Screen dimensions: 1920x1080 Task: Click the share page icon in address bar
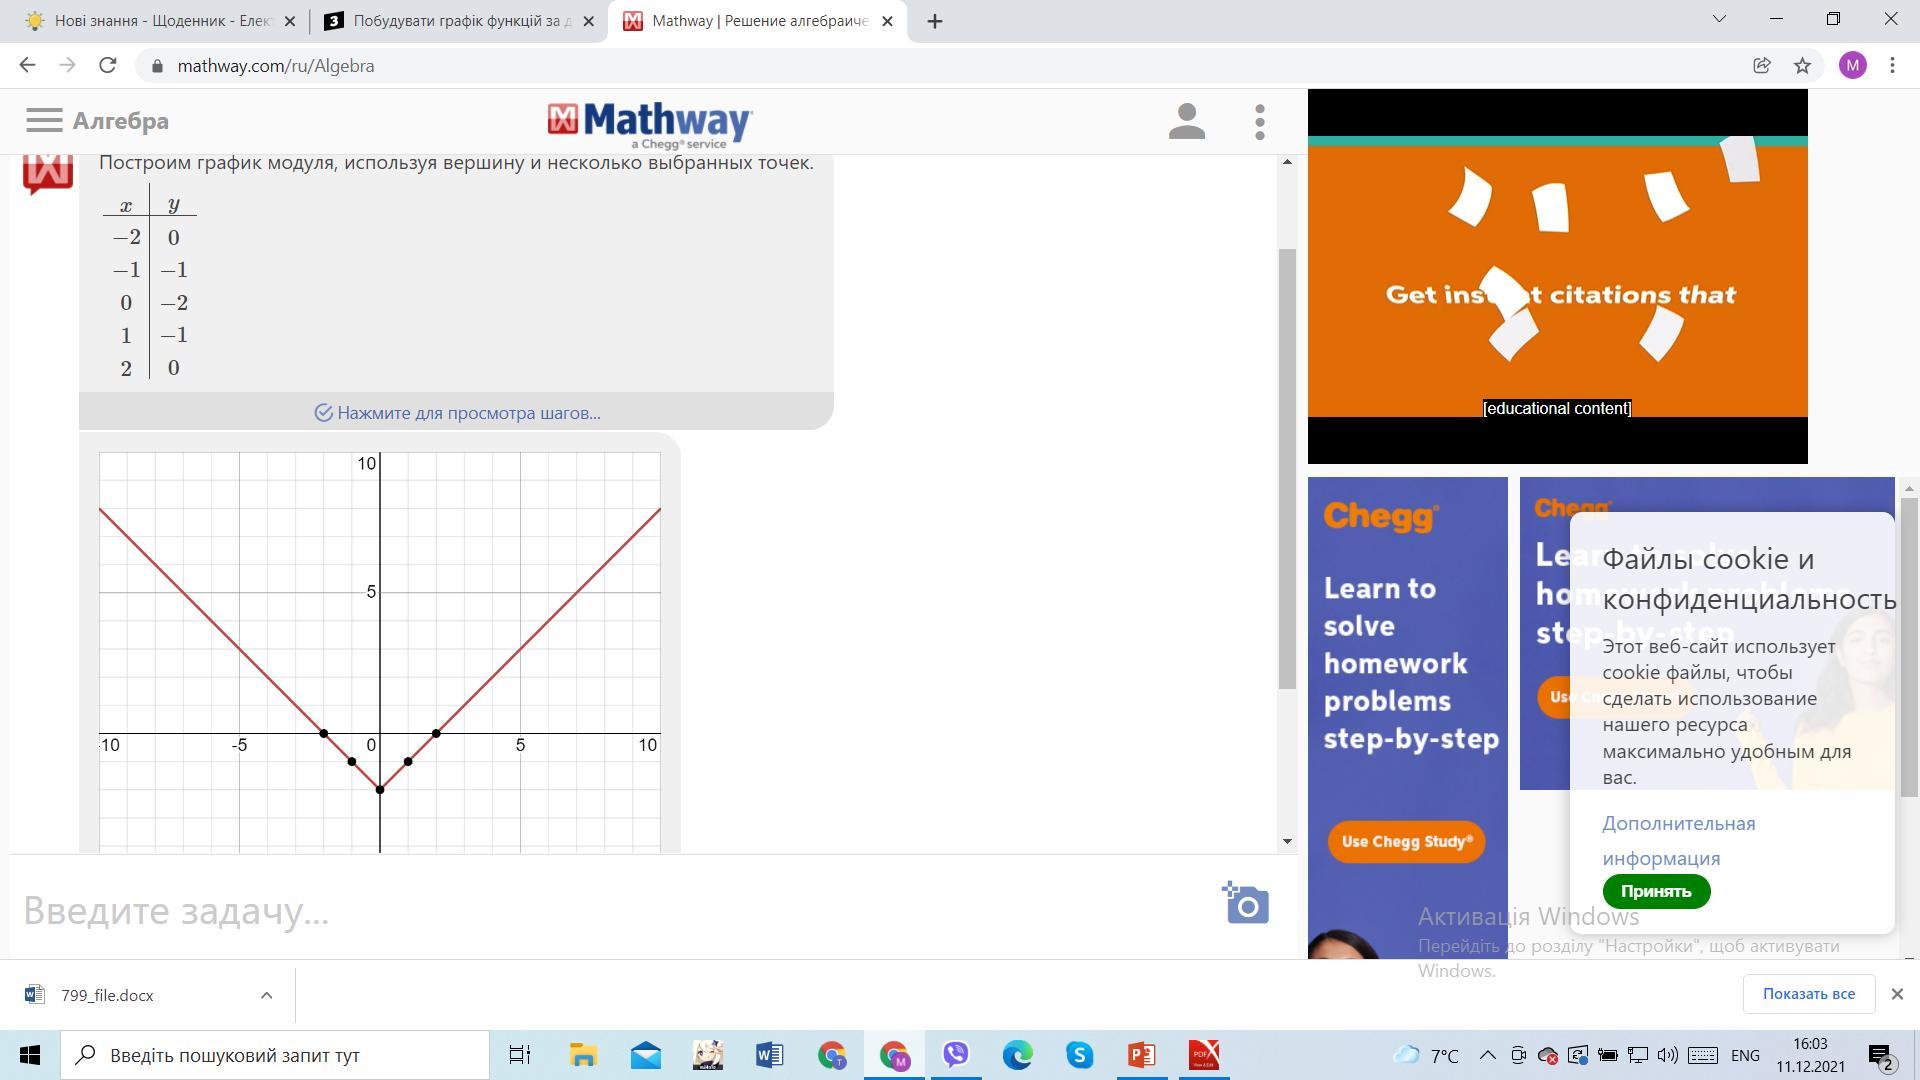pyautogui.click(x=1762, y=66)
